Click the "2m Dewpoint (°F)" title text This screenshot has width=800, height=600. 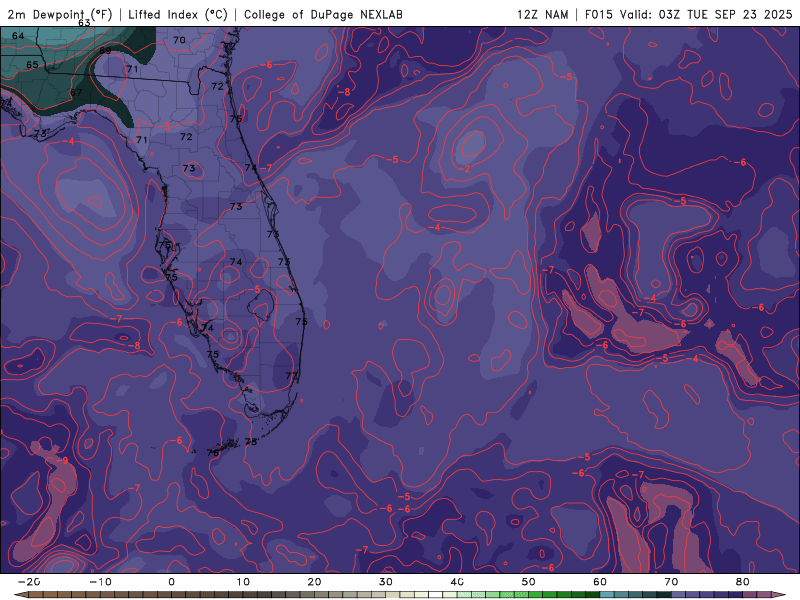tap(59, 14)
